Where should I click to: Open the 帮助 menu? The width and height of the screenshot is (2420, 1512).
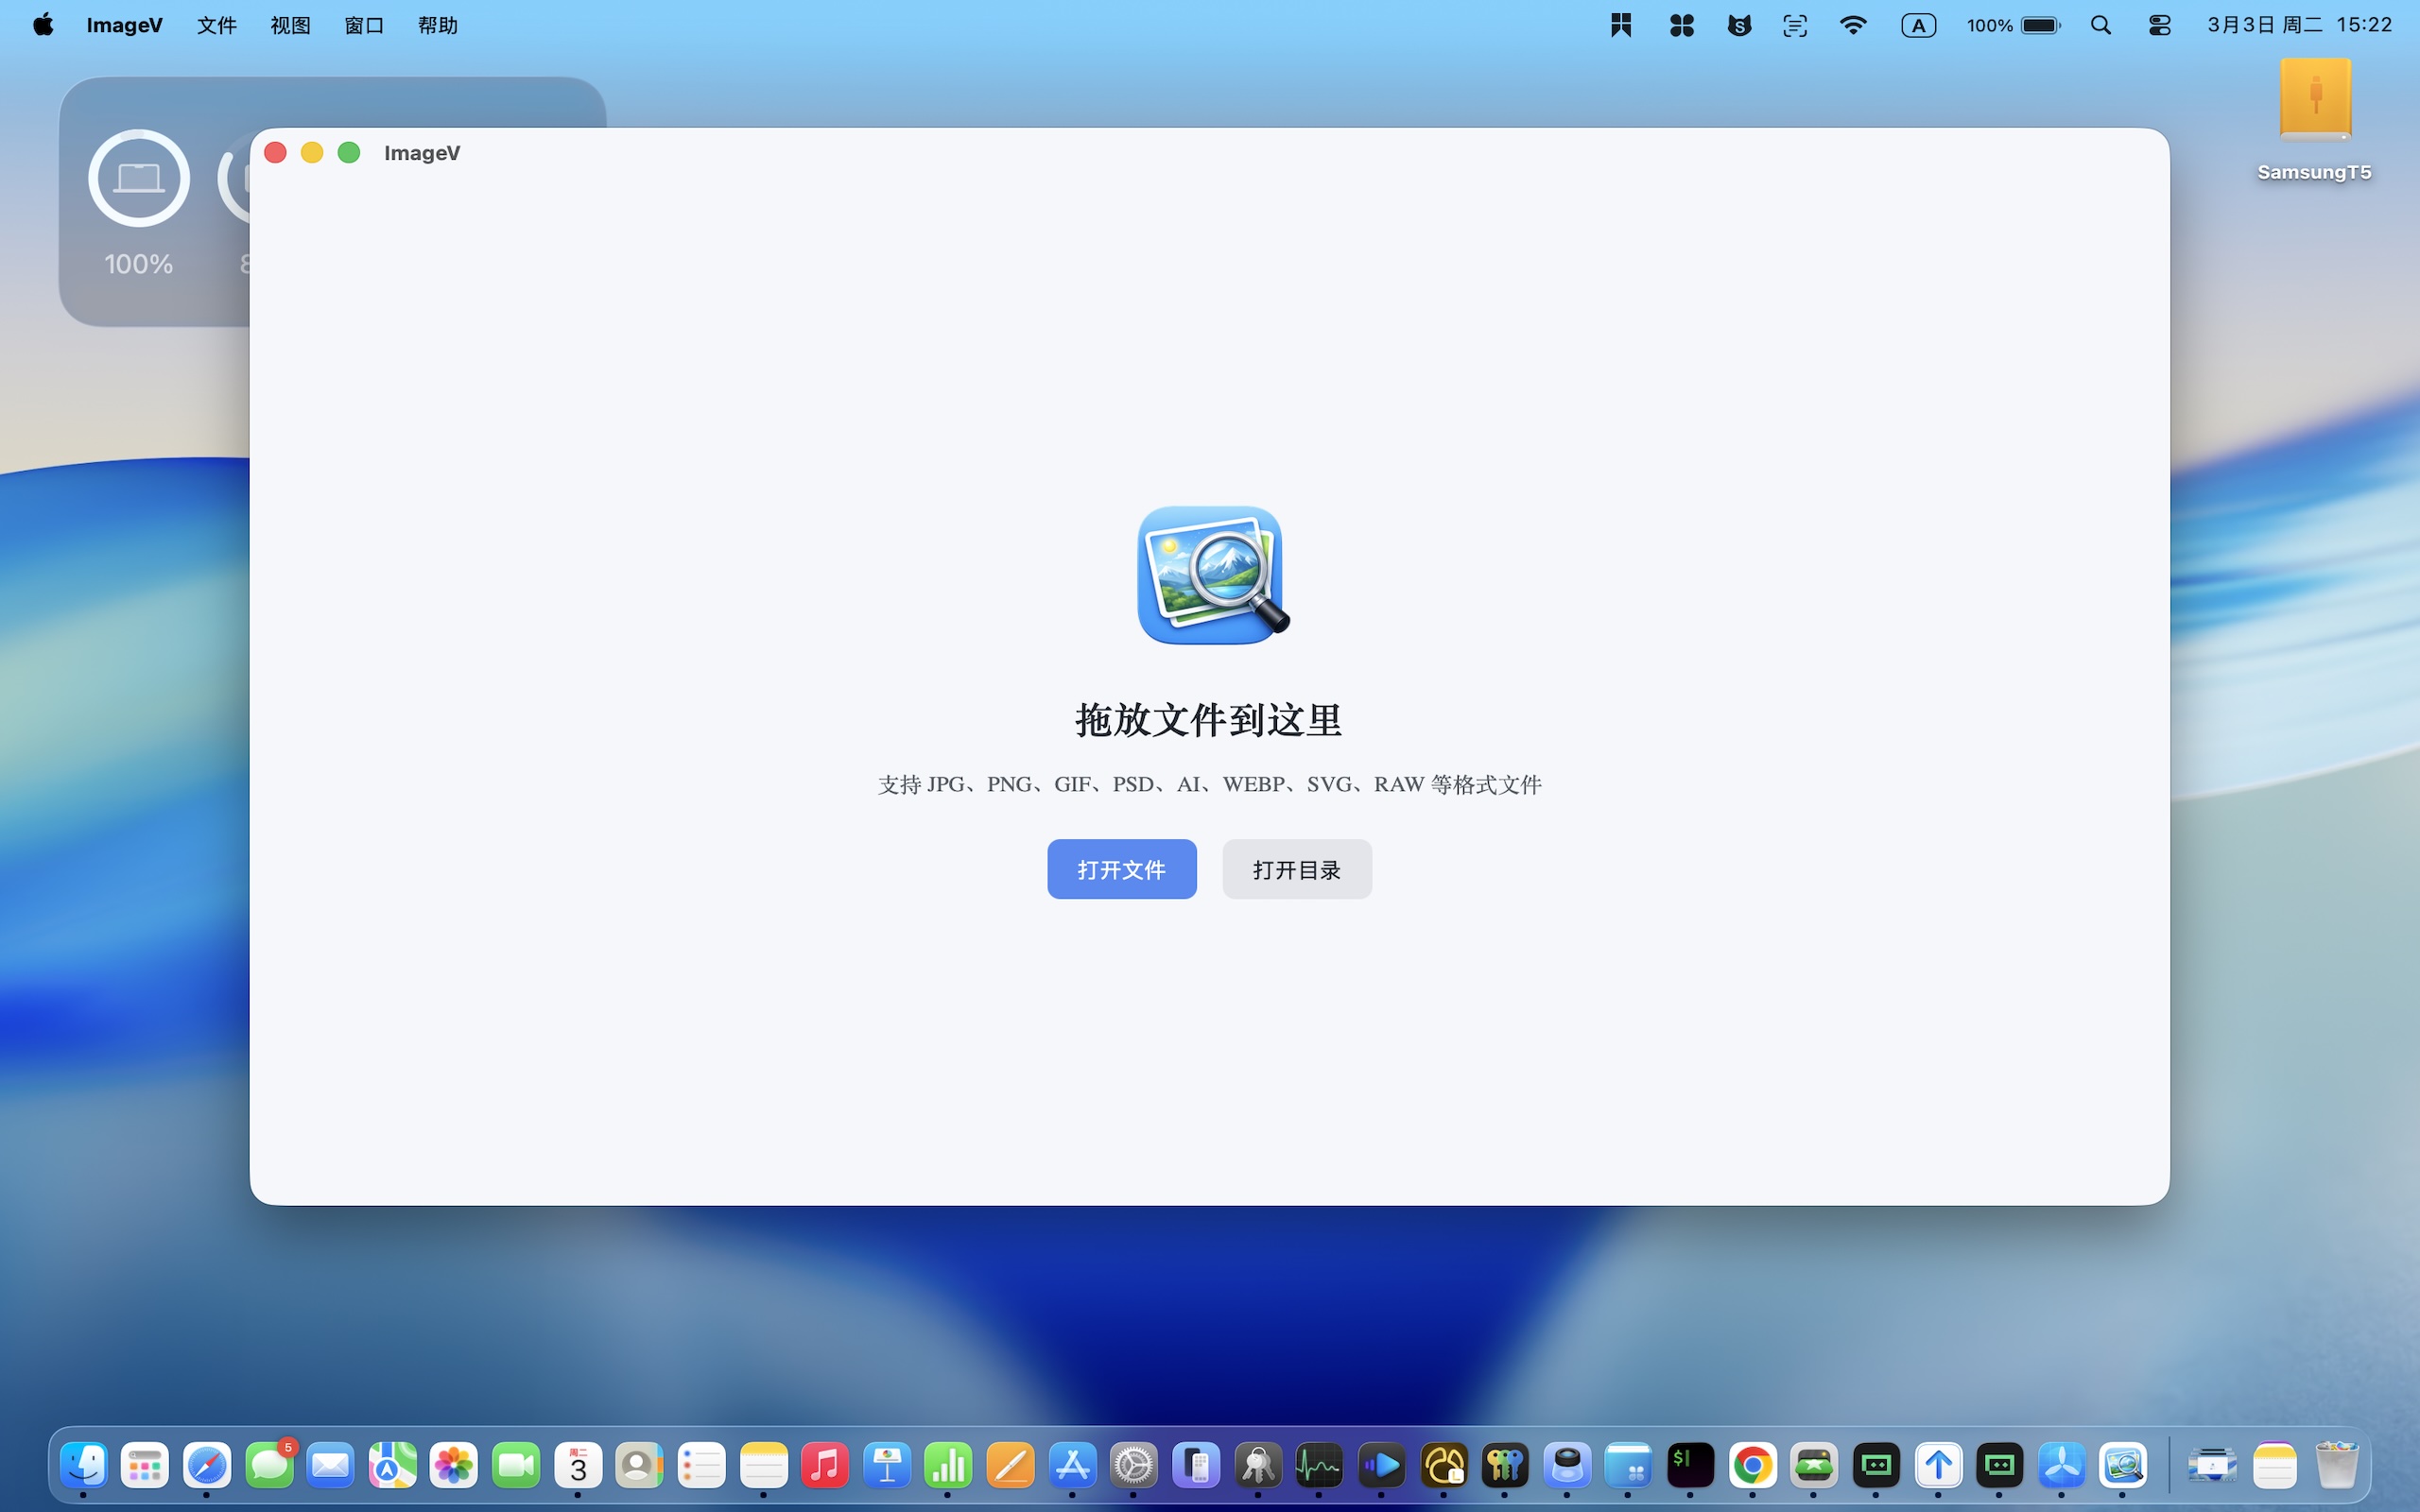(x=438, y=25)
